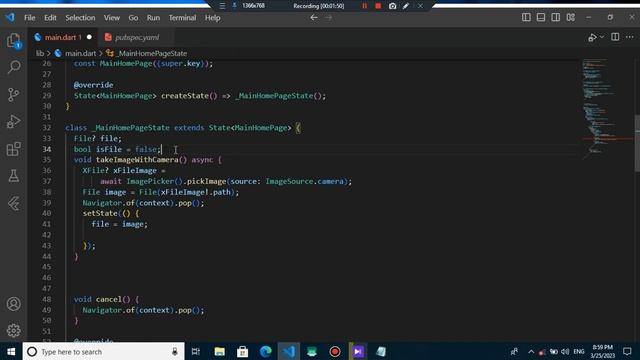Pause the screen recording
The image size is (640, 360).
click(364, 6)
